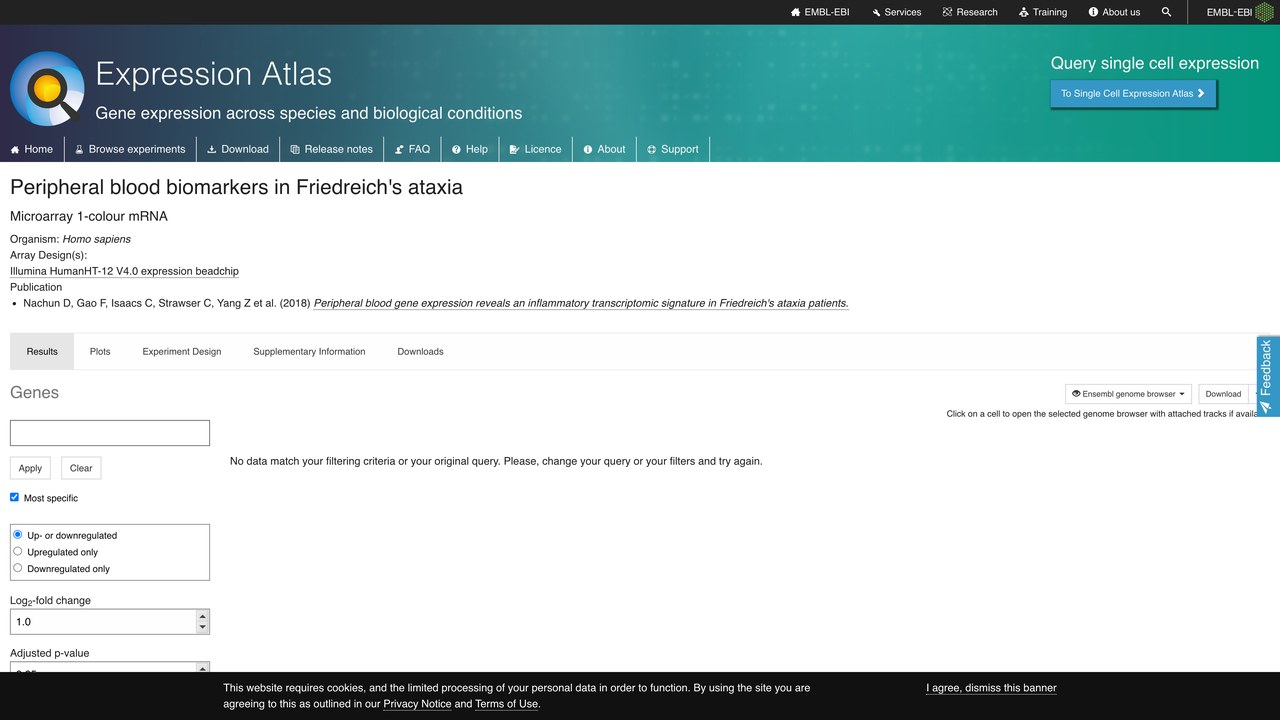Screen dimensions: 1280x720
Task: Open the FAQ page
Action: pos(413,149)
